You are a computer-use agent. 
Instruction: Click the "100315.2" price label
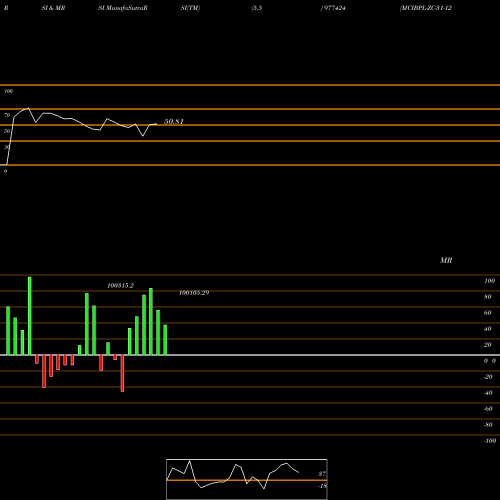tap(120, 286)
